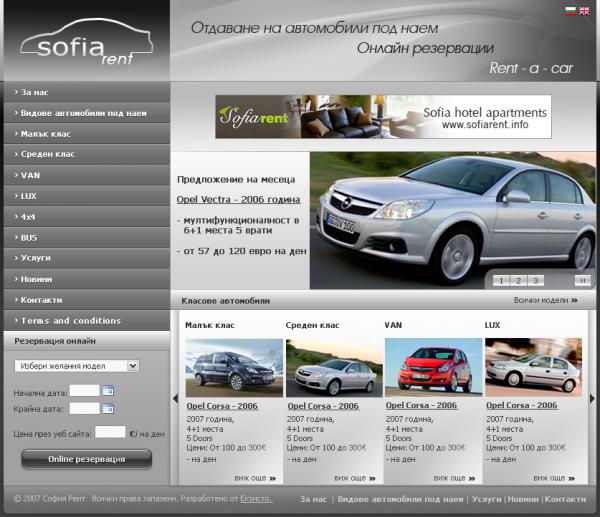Open calendar icon next to Начална дата

pyautogui.click(x=108, y=391)
